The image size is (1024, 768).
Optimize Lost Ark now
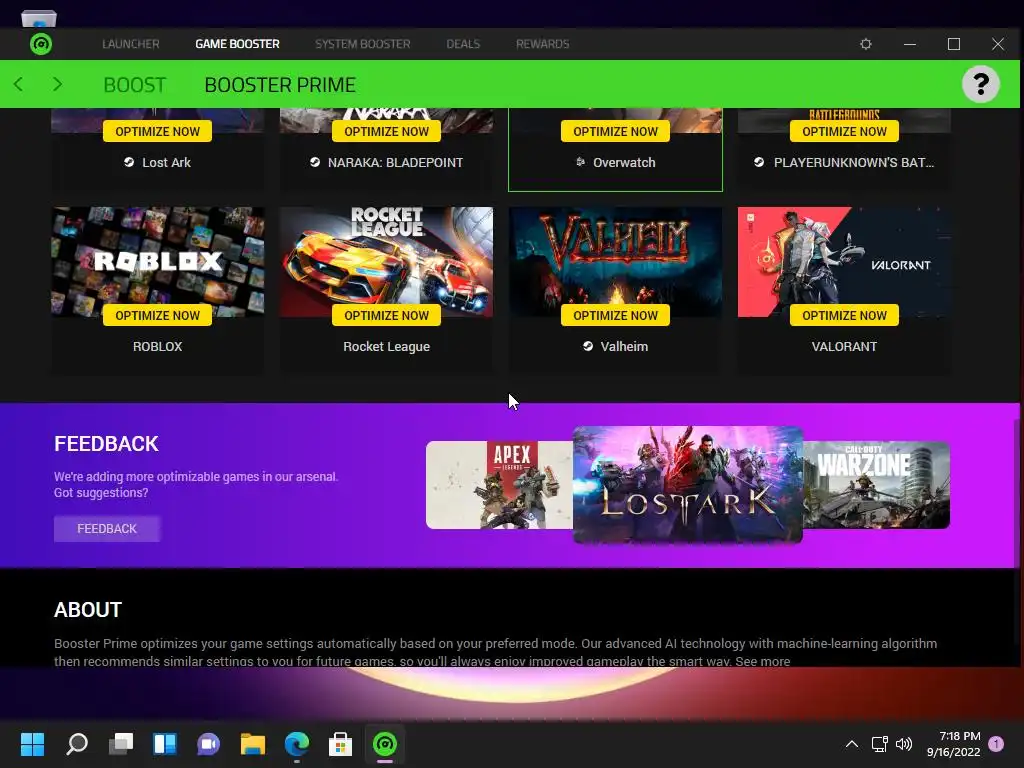pyautogui.click(x=157, y=131)
